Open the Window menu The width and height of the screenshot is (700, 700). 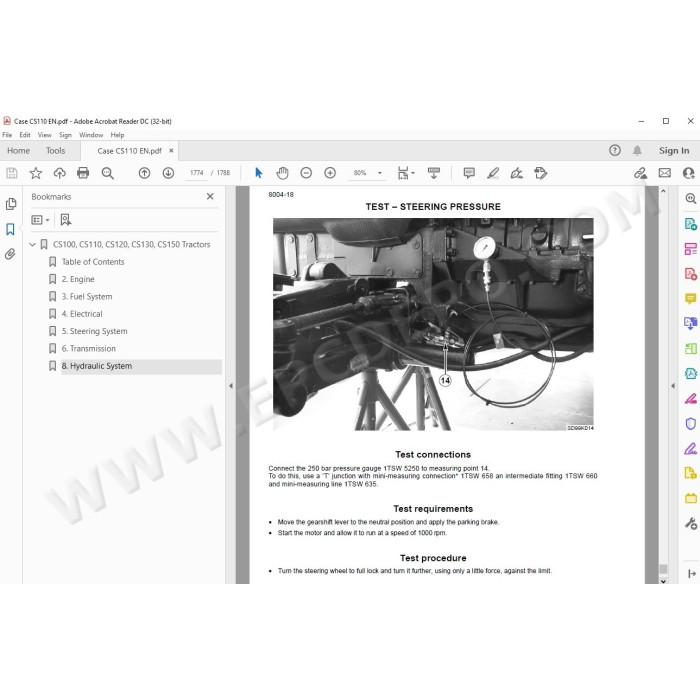(91, 135)
